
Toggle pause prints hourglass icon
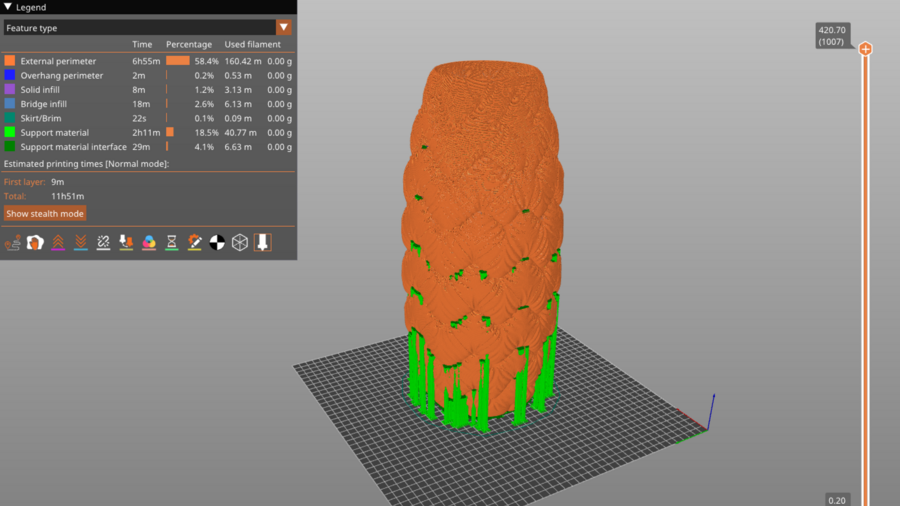coord(171,242)
